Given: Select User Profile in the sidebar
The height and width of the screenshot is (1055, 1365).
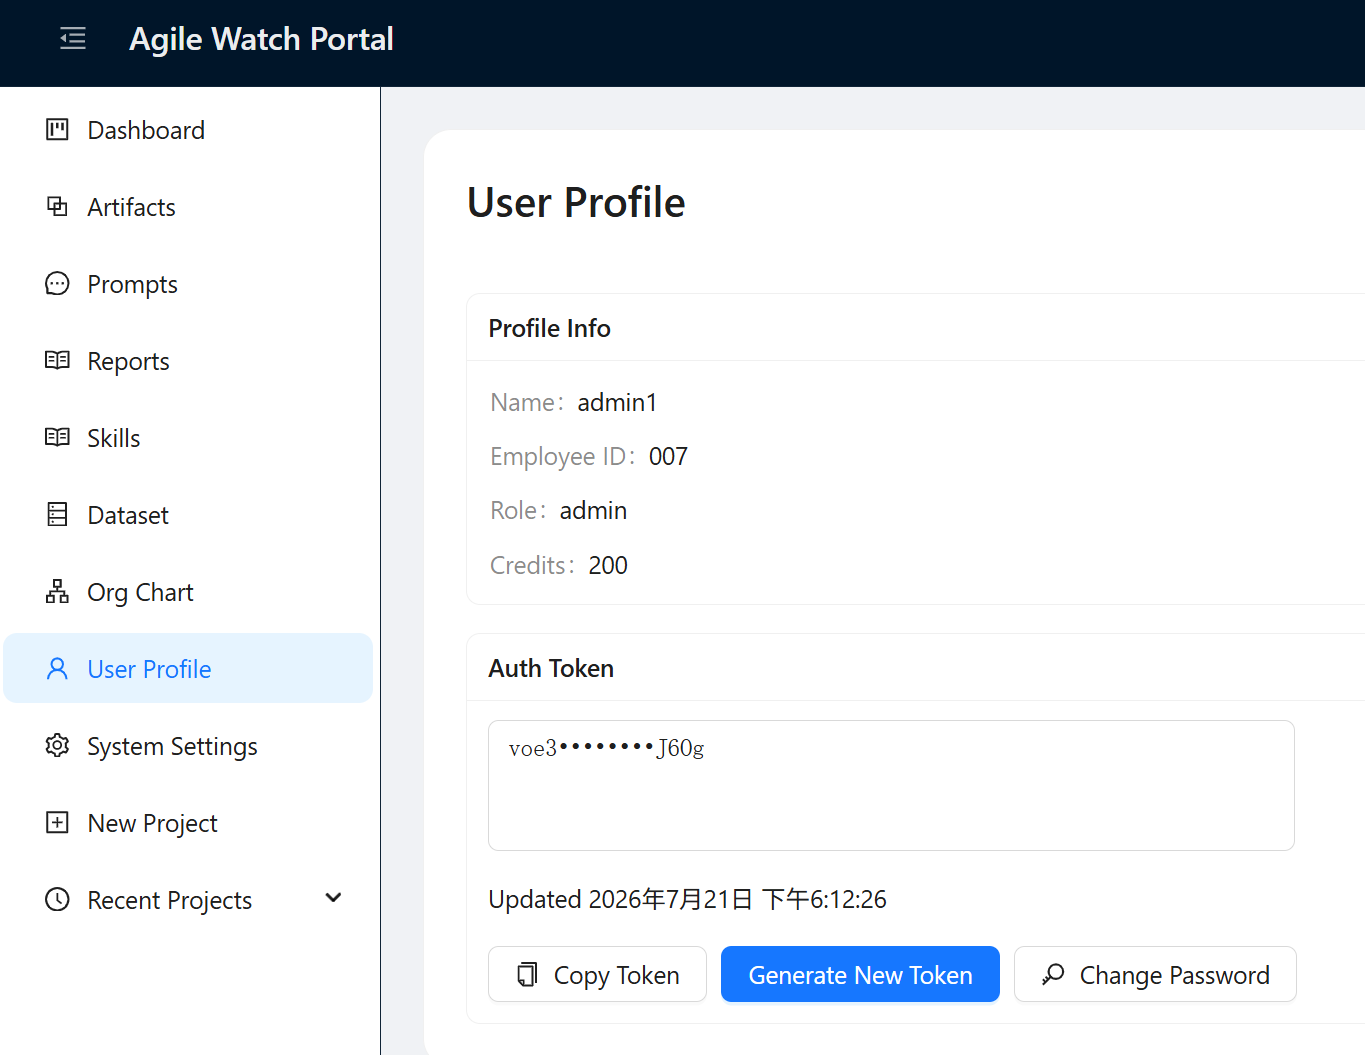Looking at the screenshot, I should point(188,668).
